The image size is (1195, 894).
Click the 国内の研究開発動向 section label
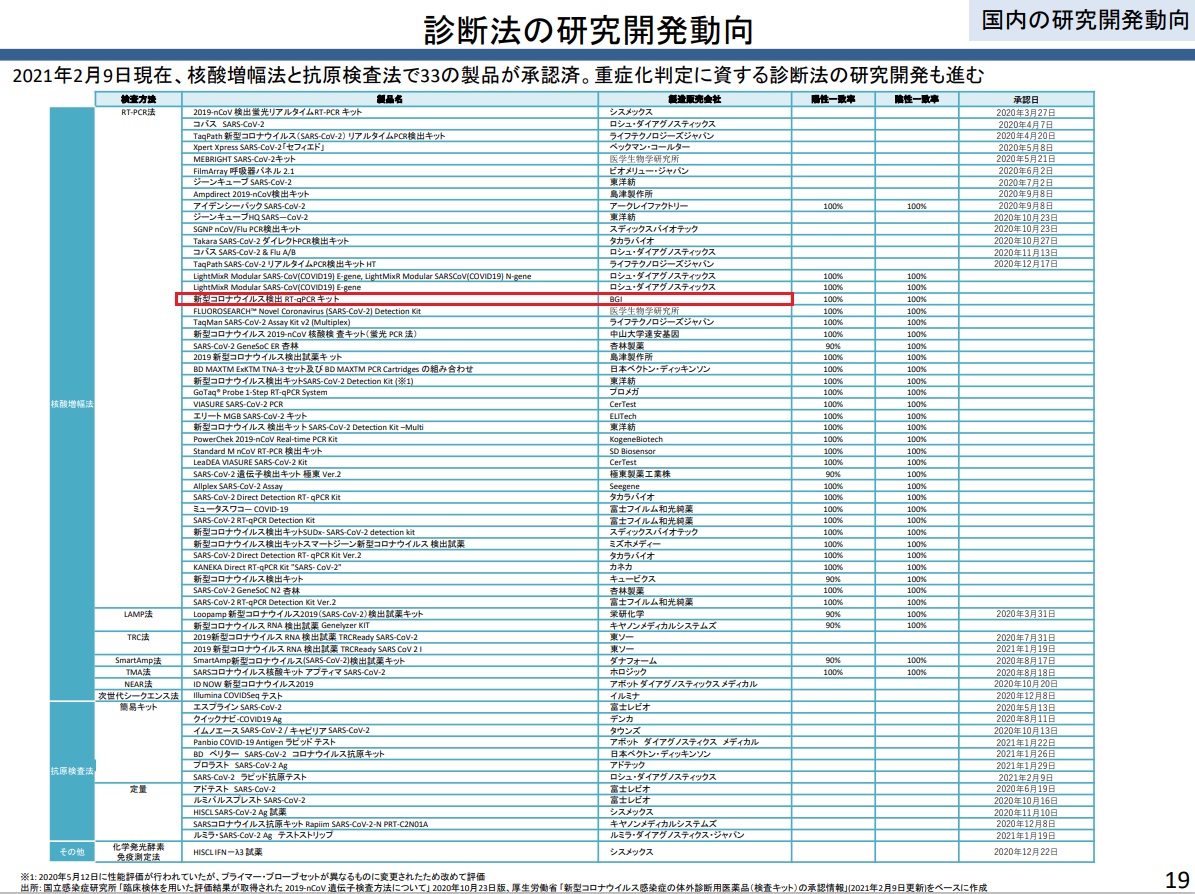tap(1084, 21)
